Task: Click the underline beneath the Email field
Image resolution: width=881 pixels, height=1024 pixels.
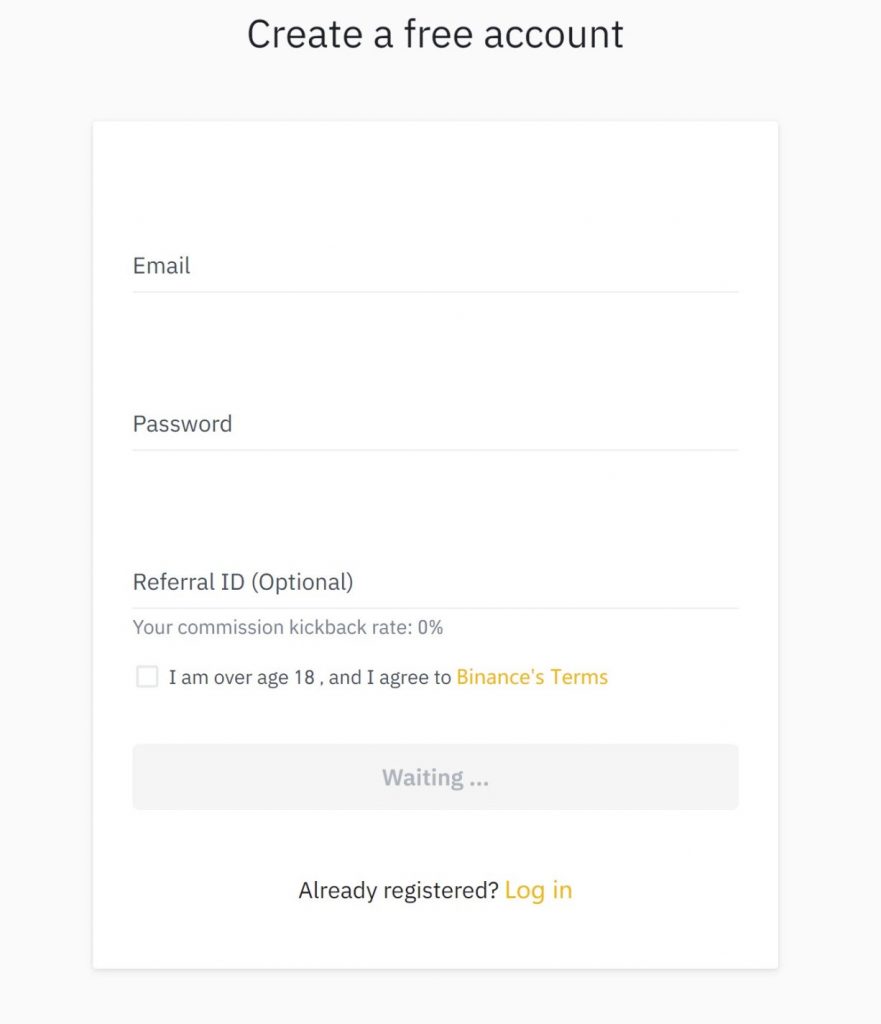Action: coord(435,292)
